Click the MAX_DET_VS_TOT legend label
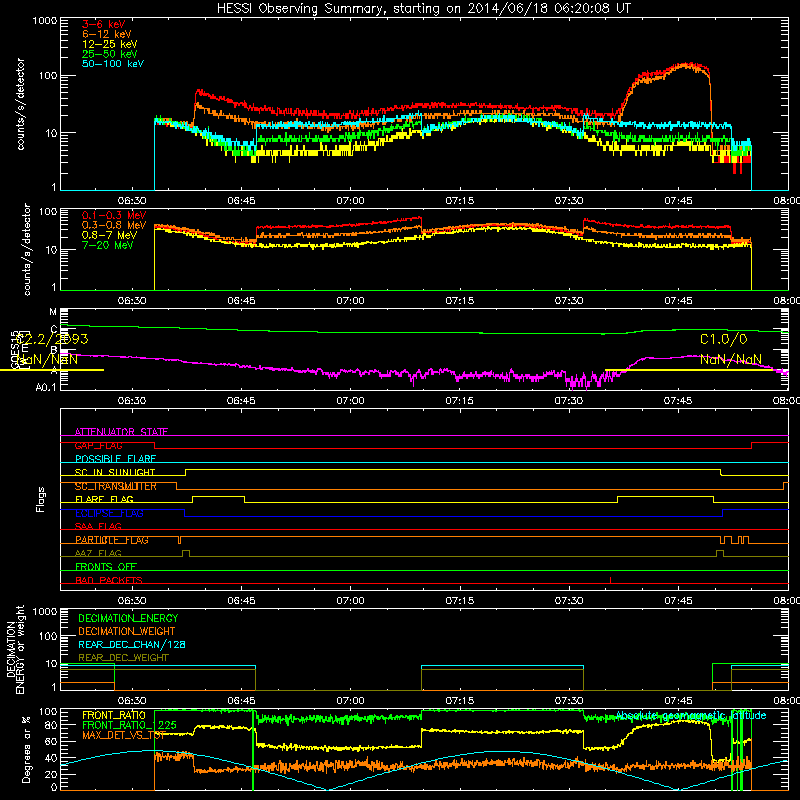The image size is (800, 800). point(124,735)
